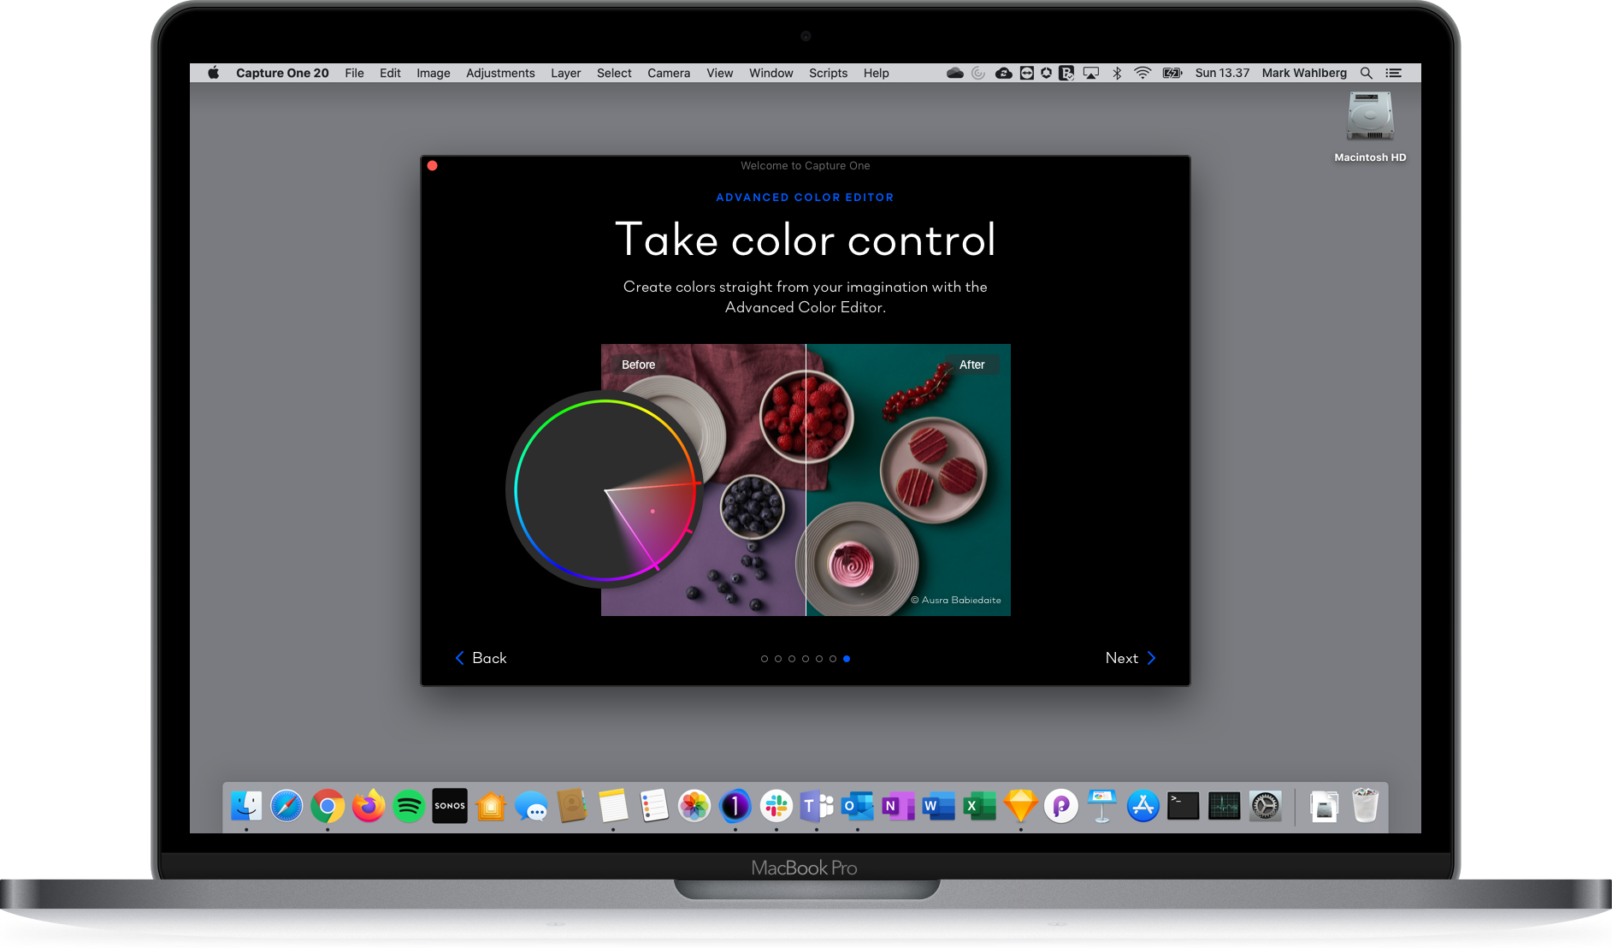This screenshot has height=948, width=1612.
Task: Open the Camera menu
Action: point(668,72)
